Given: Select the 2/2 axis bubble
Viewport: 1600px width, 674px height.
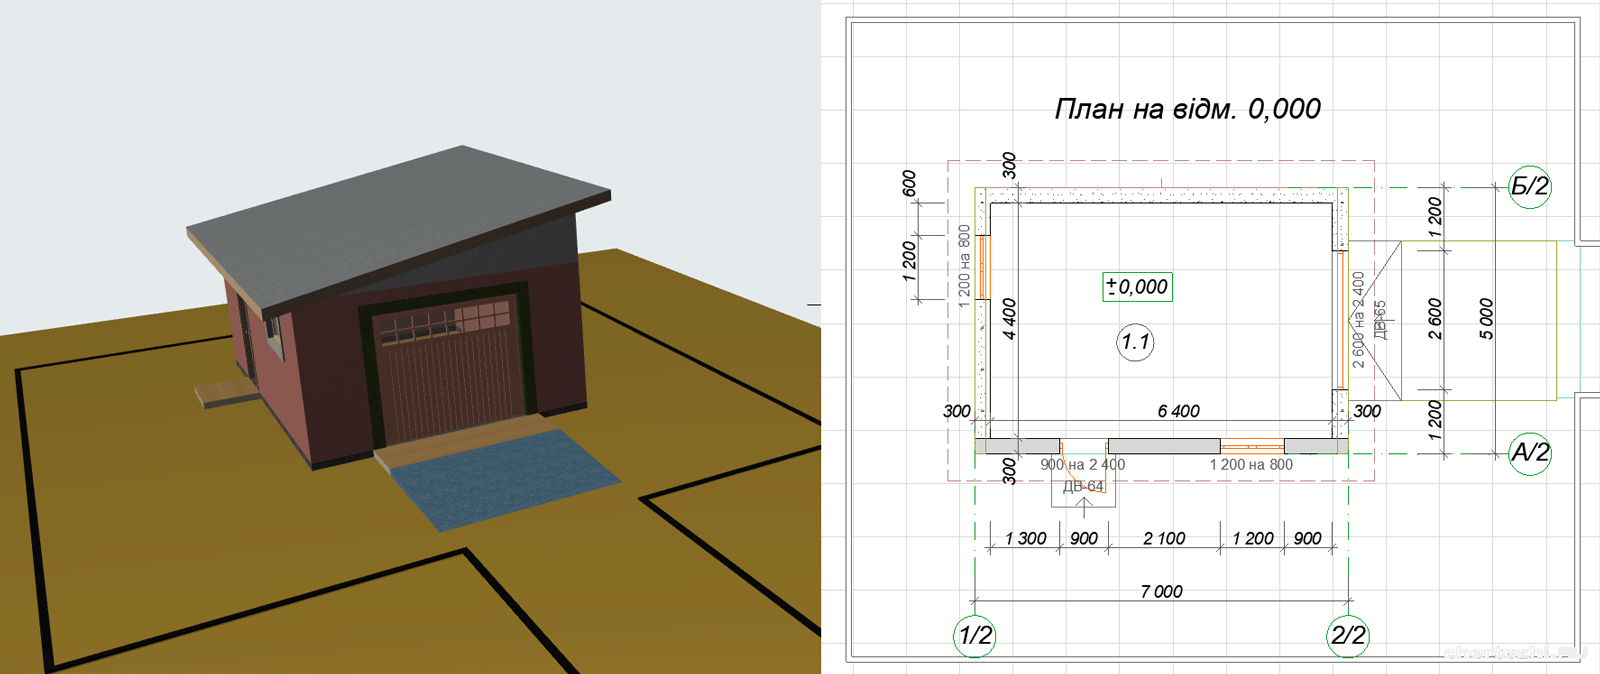Looking at the screenshot, I should pyautogui.click(x=1347, y=635).
